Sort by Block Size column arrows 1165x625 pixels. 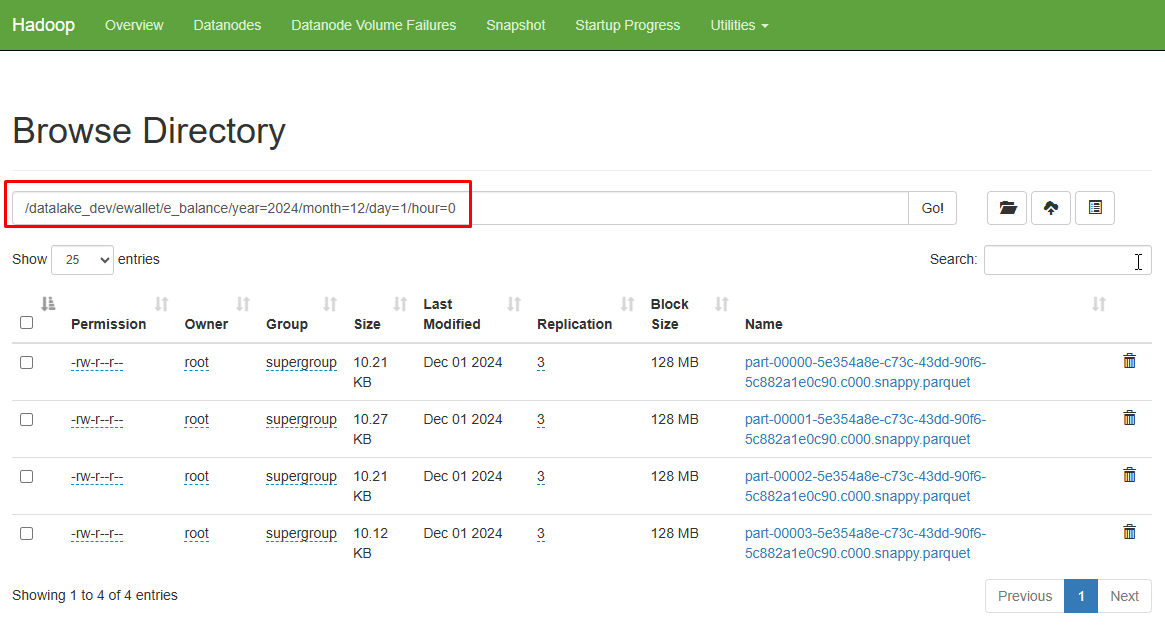tap(721, 303)
